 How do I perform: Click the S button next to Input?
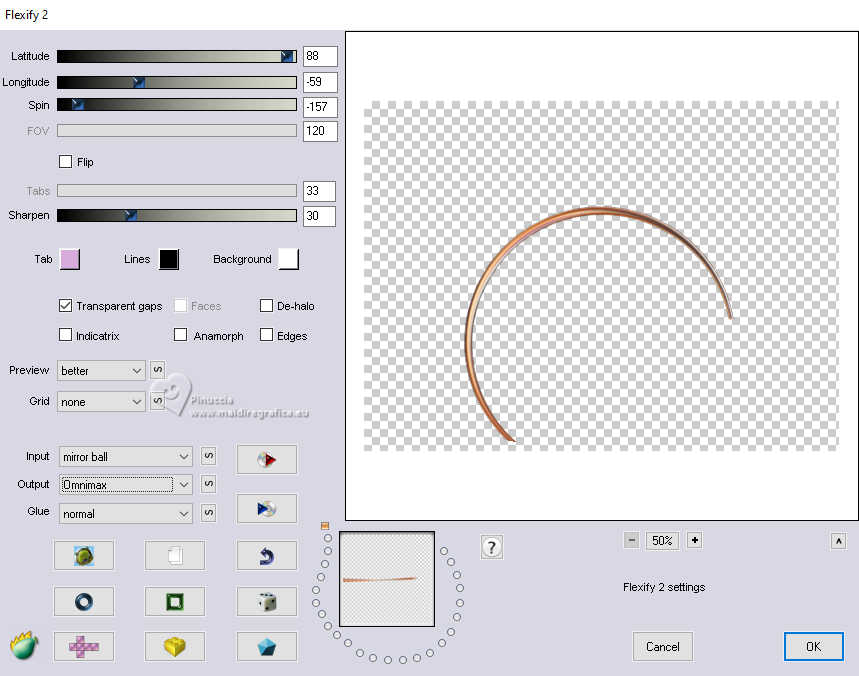[x=208, y=456]
